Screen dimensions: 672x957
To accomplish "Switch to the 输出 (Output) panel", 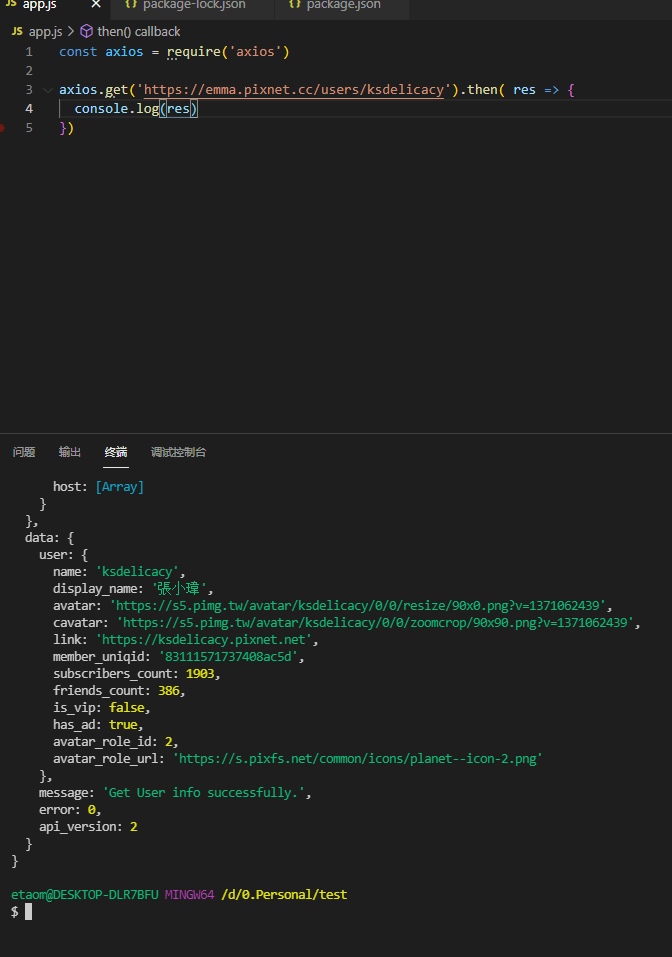I will 70,452.
